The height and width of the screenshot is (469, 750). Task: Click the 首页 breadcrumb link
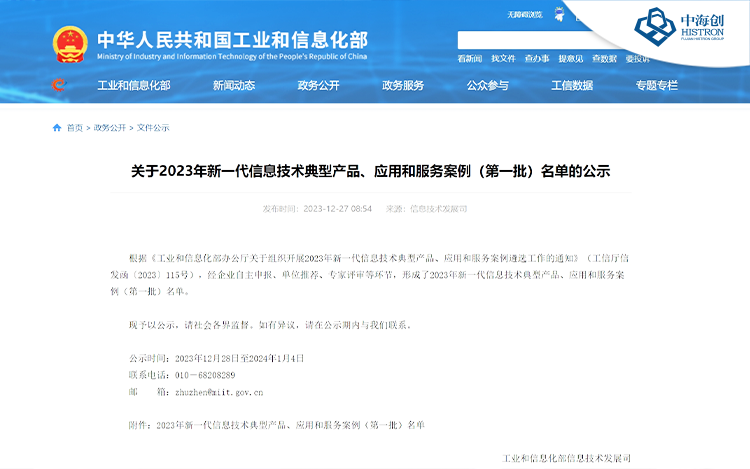75,128
